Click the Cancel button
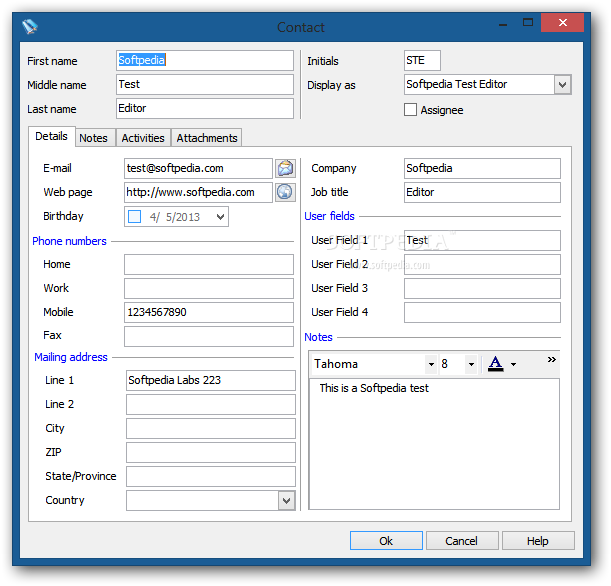 pyautogui.click(x=462, y=541)
